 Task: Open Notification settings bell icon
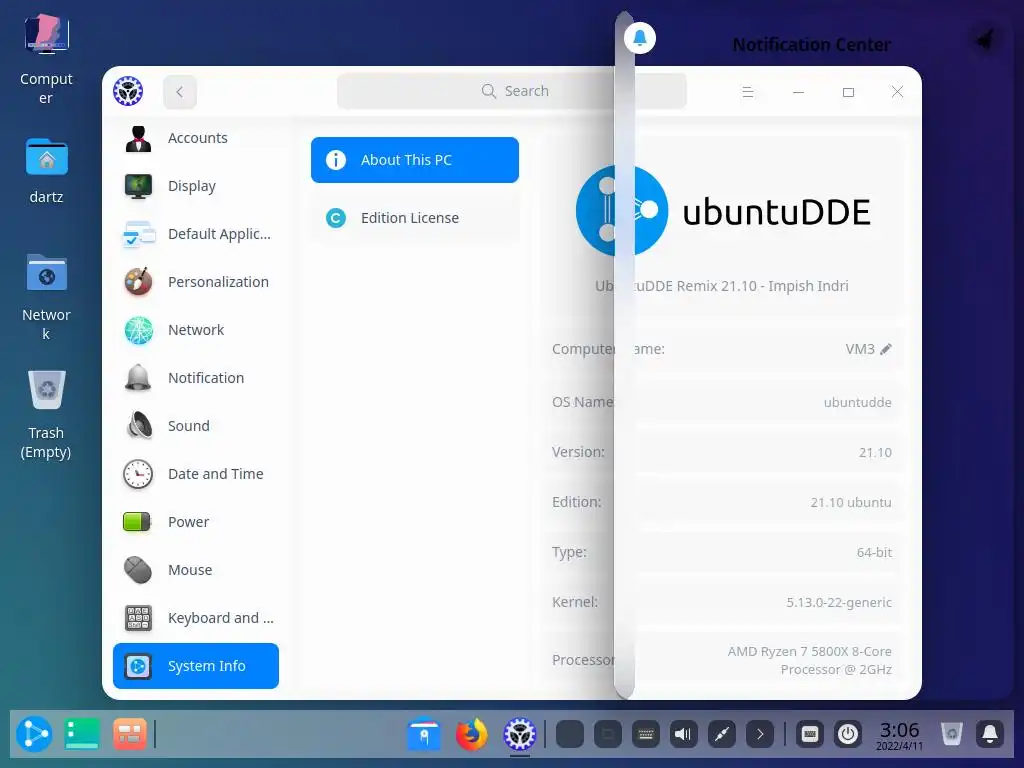click(x=138, y=377)
